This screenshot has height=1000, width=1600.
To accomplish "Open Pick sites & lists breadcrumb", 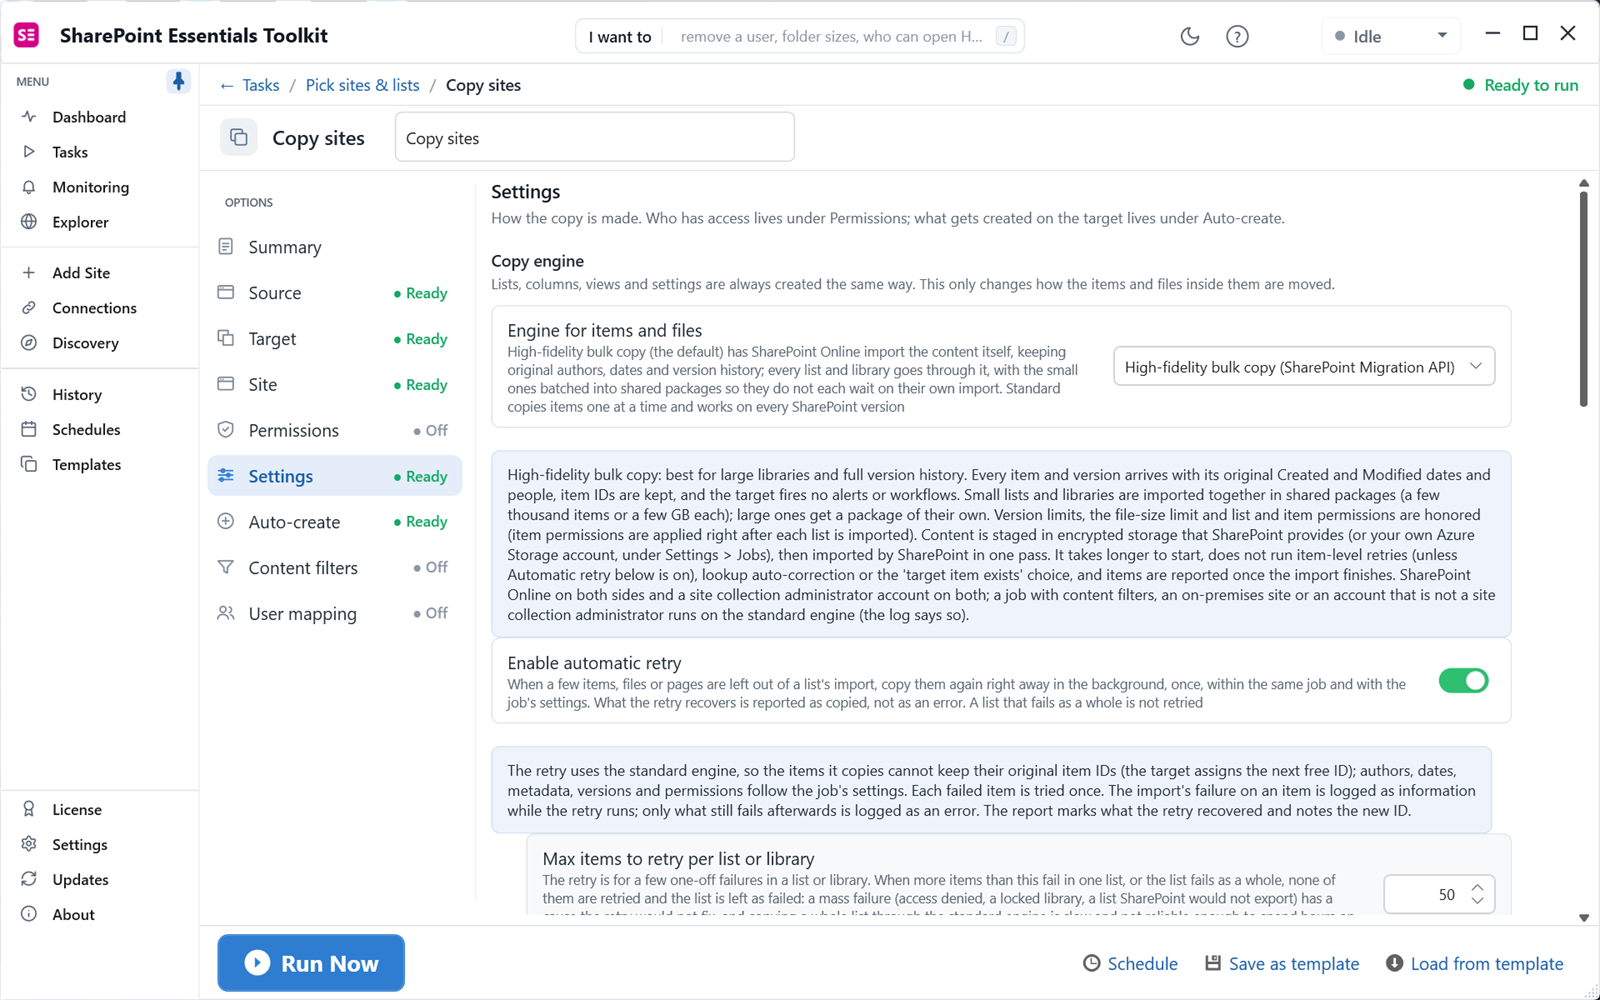I will point(362,85).
